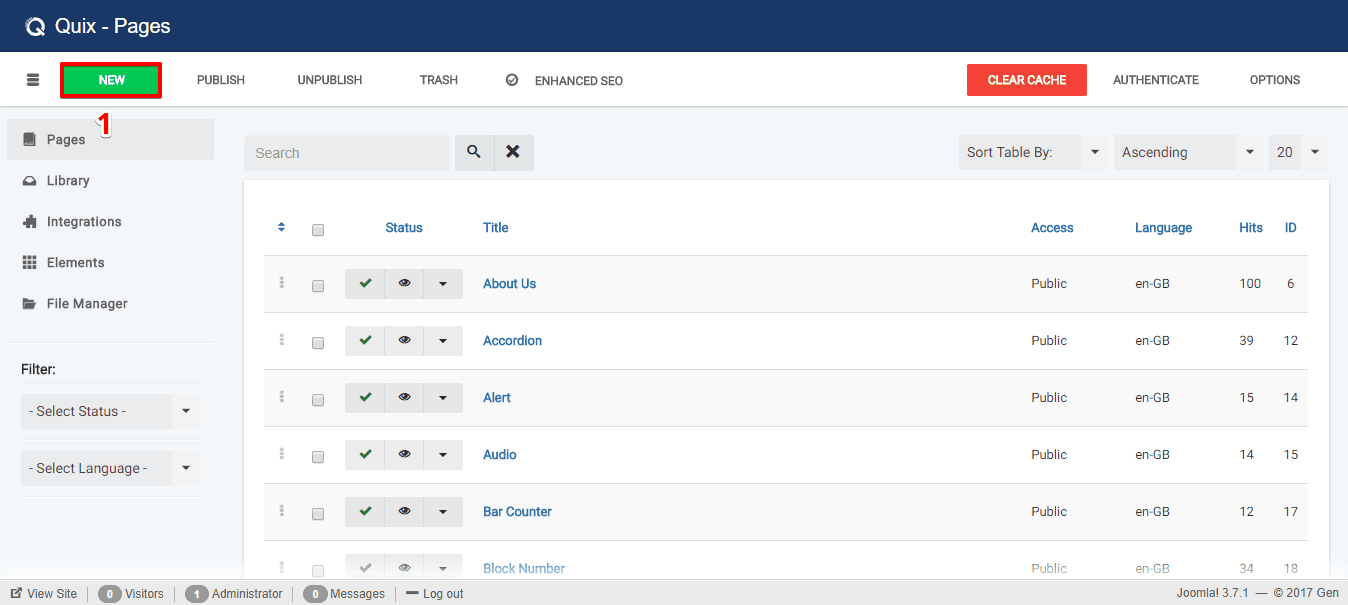Image resolution: width=1348 pixels, height=605 pixels.
Task: Check the Bar Counter row checkbox
Action: 318,514
